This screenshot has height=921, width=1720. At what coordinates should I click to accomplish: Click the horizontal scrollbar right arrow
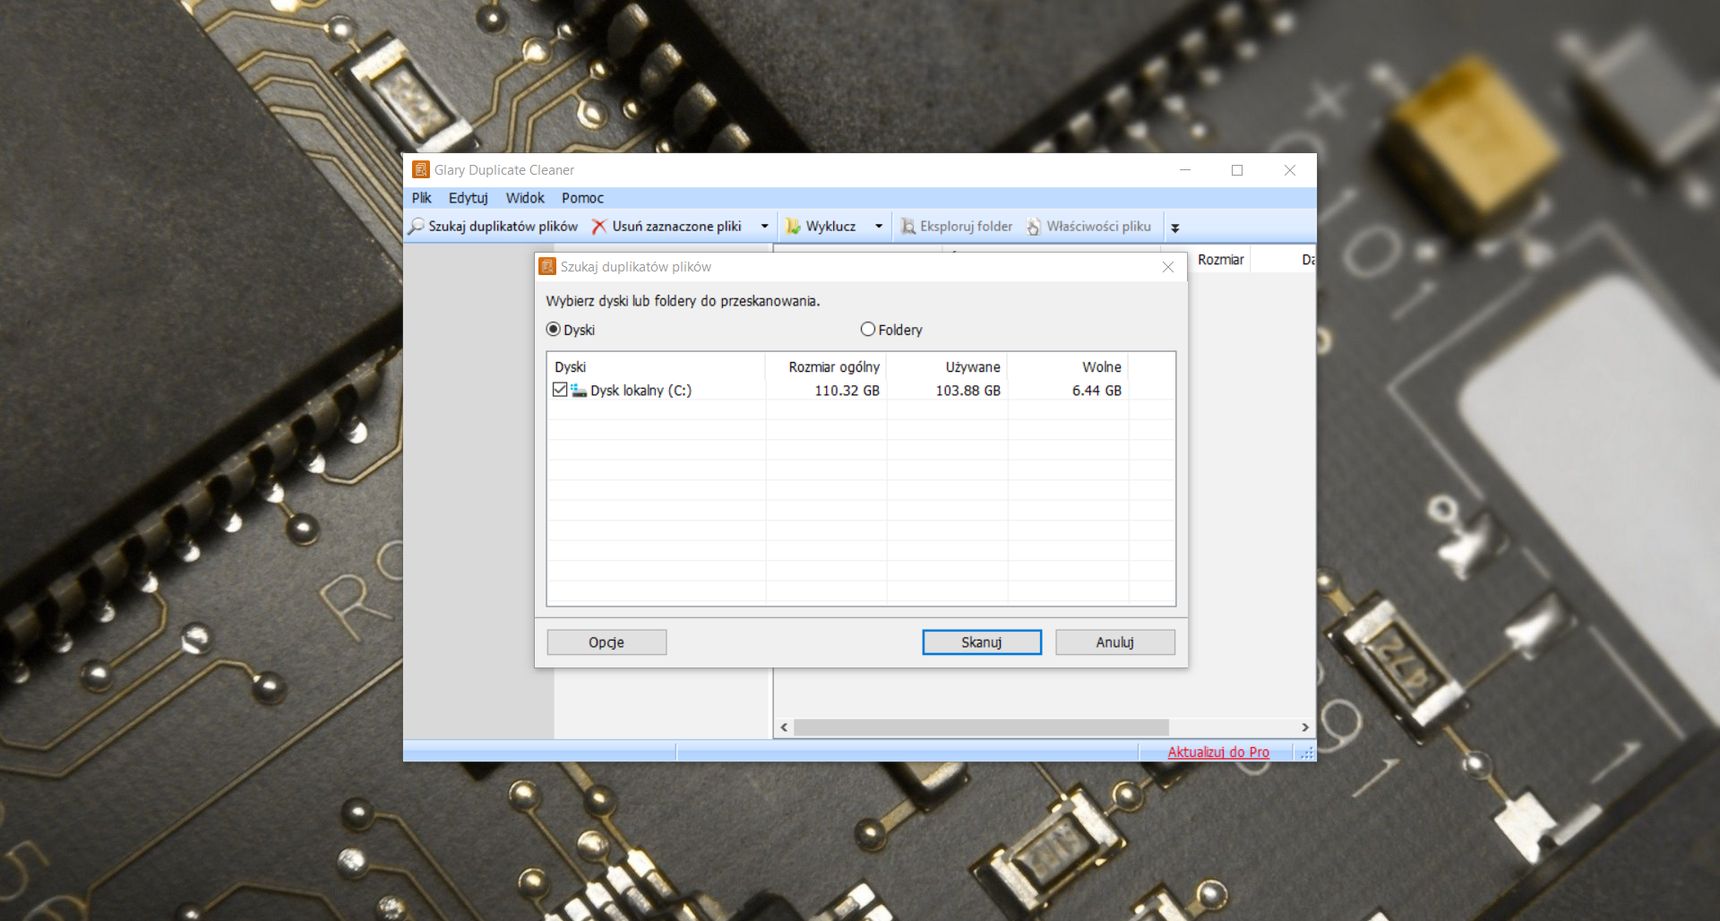(1305, 727)
